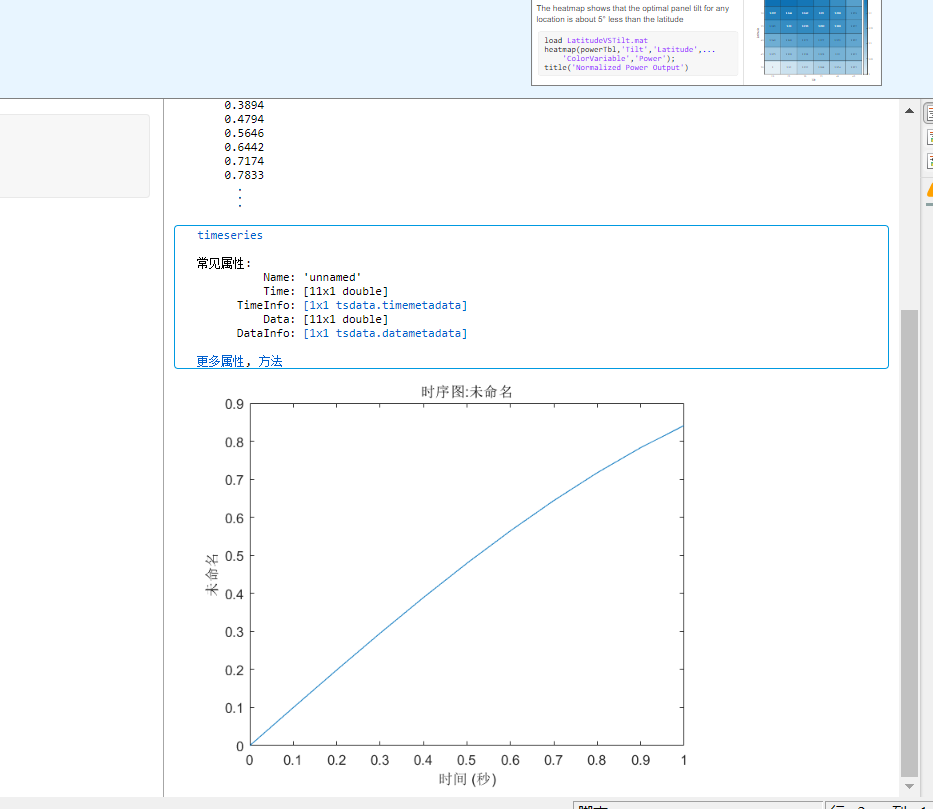
Task: Open the tsdata.timemetadata link
Action: 385,305
